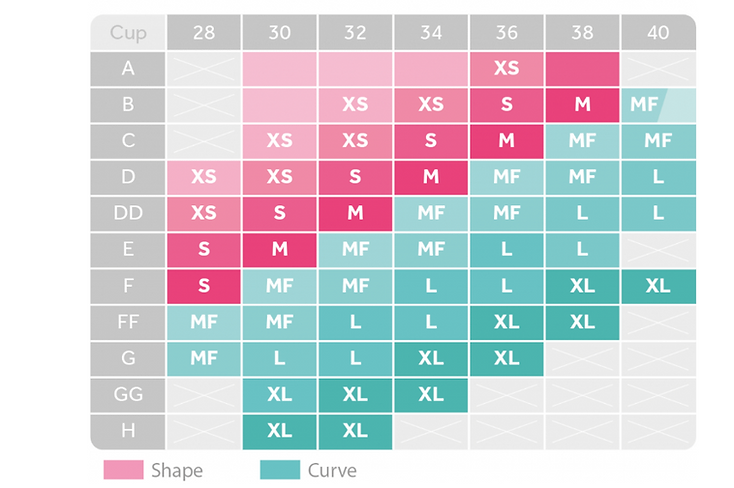The image size is (734, 488).
Task: Select the XS cell for cup D, band 28
Action: point(204,177)
